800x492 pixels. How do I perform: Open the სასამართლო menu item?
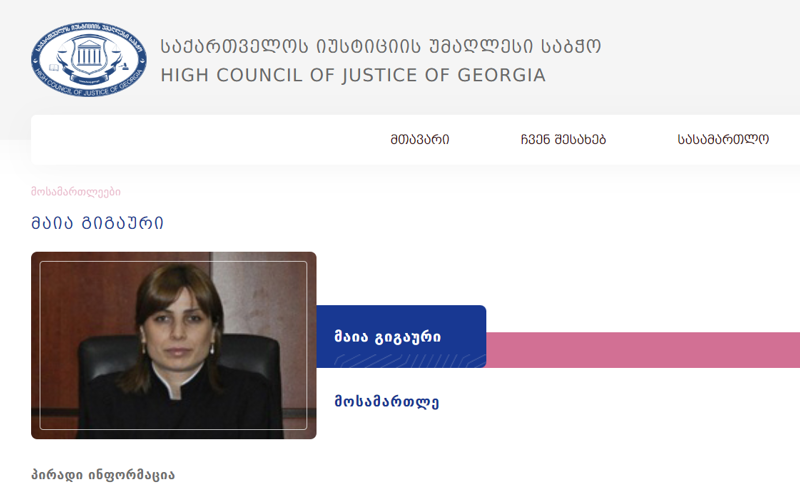[x=723, y=139]
